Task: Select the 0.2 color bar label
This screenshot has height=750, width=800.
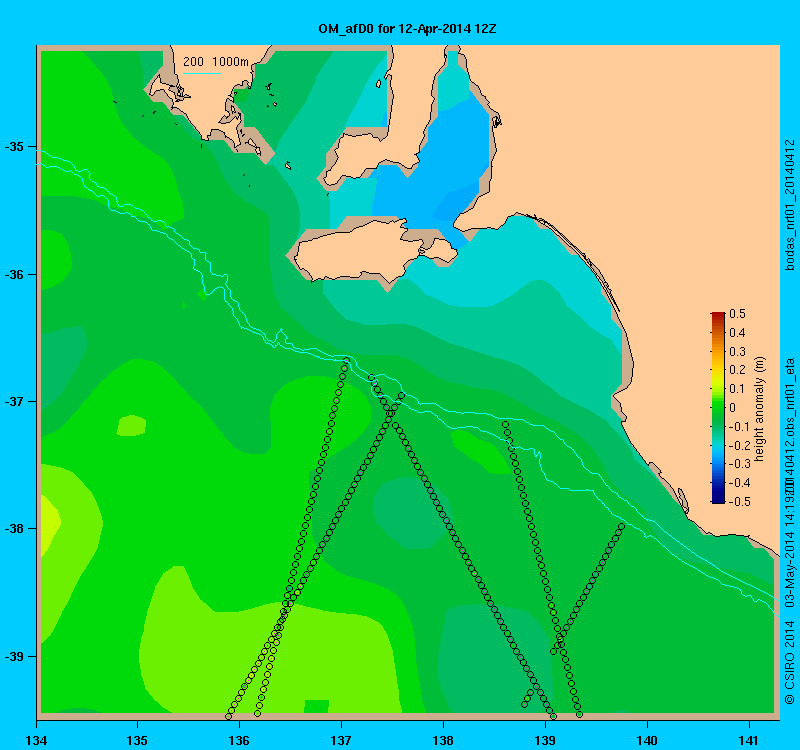Action: coord(737,370)
